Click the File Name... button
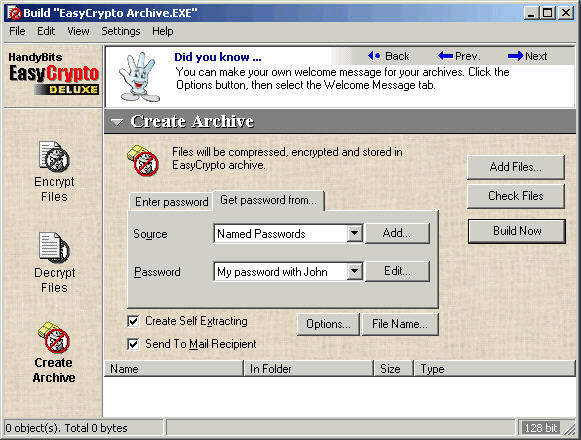The height and width of the screenshot is (440, 581). (x=400, y=324)
